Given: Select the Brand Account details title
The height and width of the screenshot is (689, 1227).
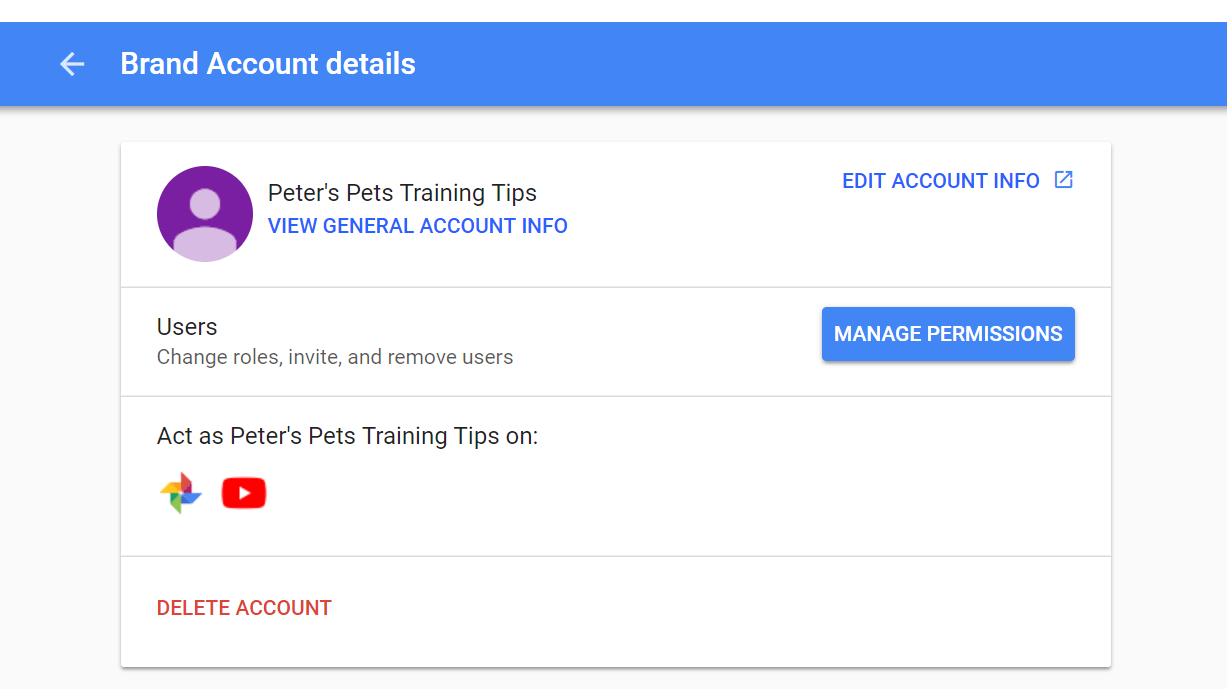Looking at the screenshot, I should pyautogui.click(x=267, y=64).
